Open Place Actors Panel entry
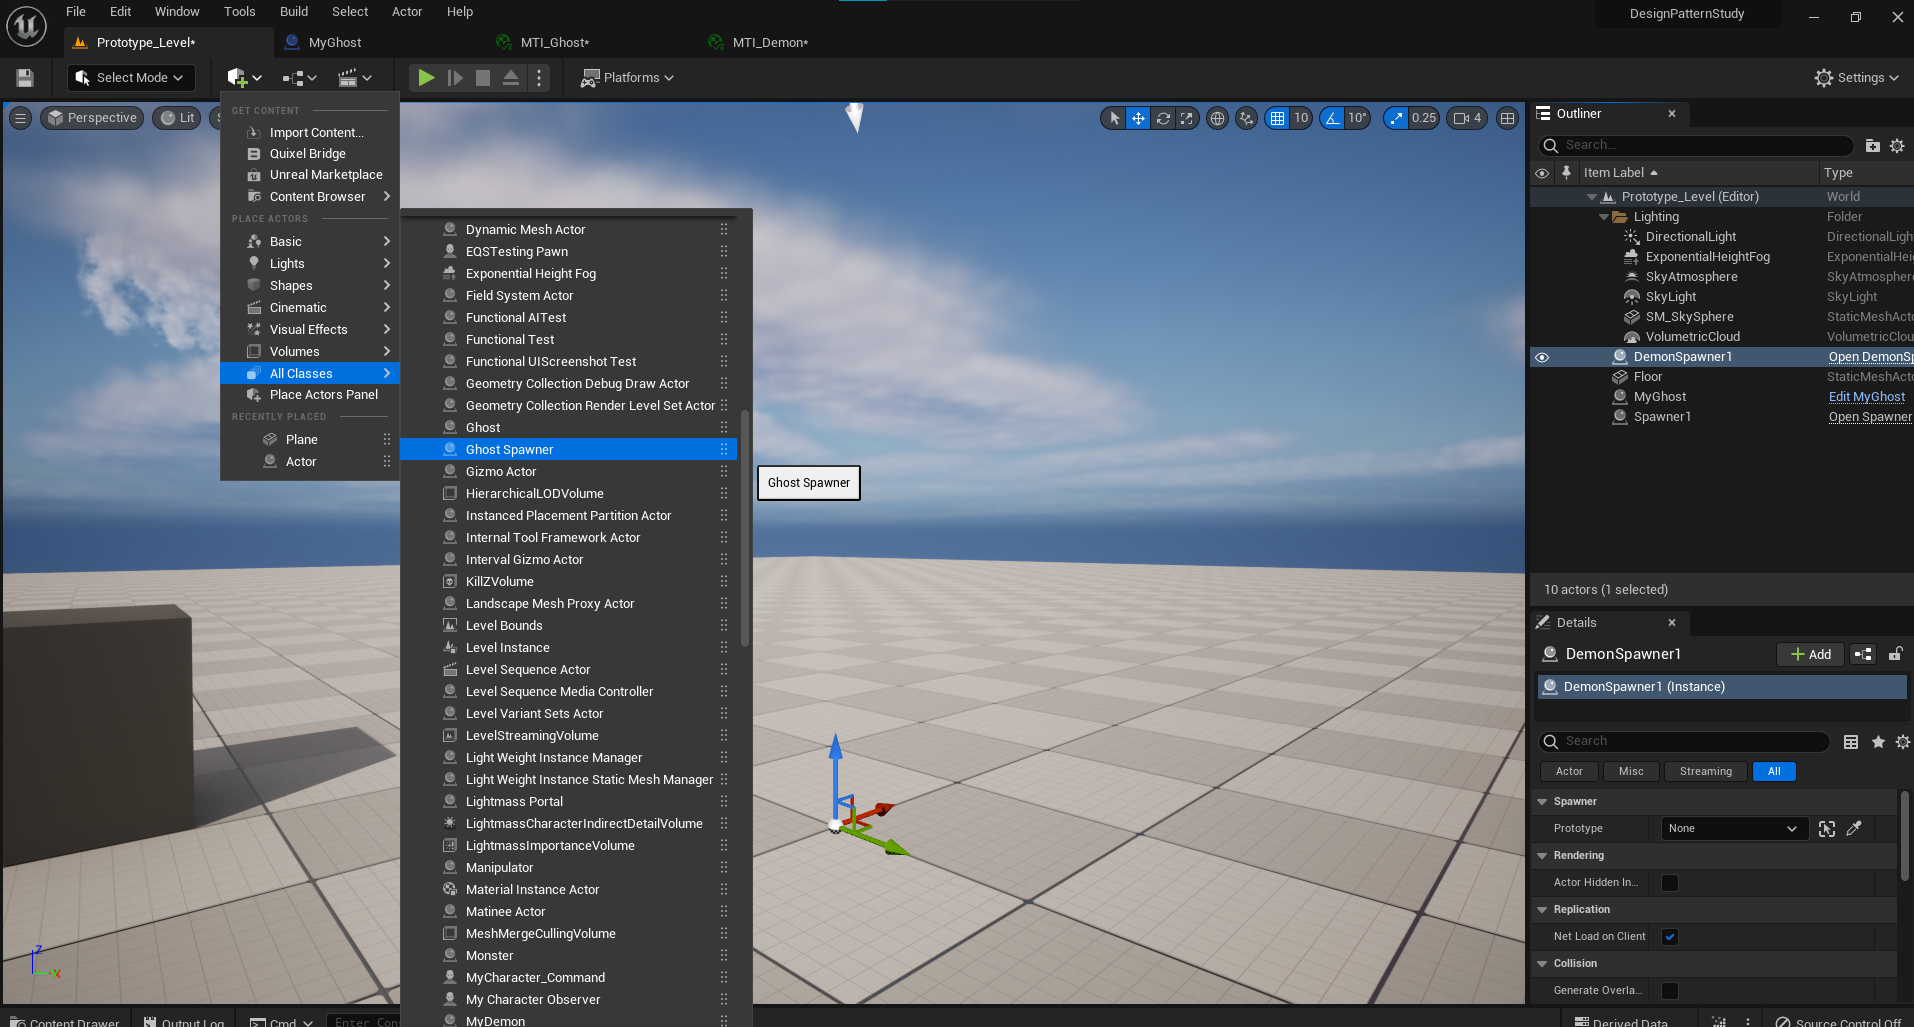The height and width of the screenshot is (1027, 1914). click(x=310, y=395)
